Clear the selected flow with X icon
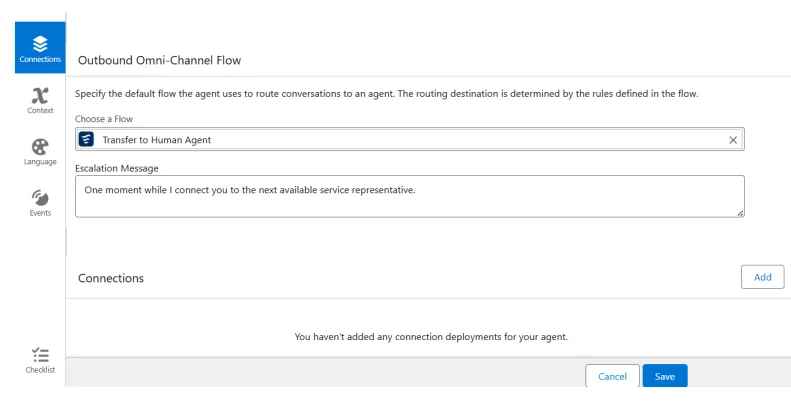This screenshot has width=791, height=420. (733, 140)
